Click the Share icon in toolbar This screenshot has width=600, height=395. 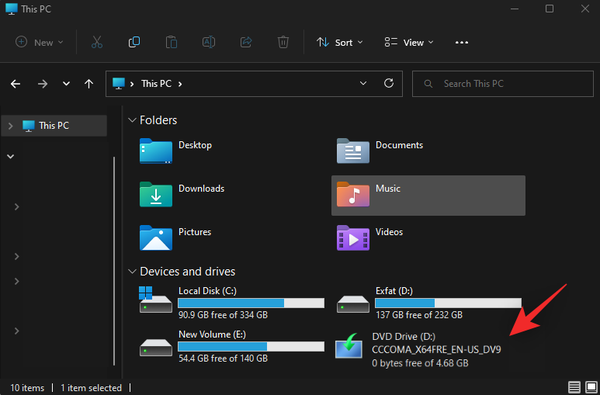point(246,42)
